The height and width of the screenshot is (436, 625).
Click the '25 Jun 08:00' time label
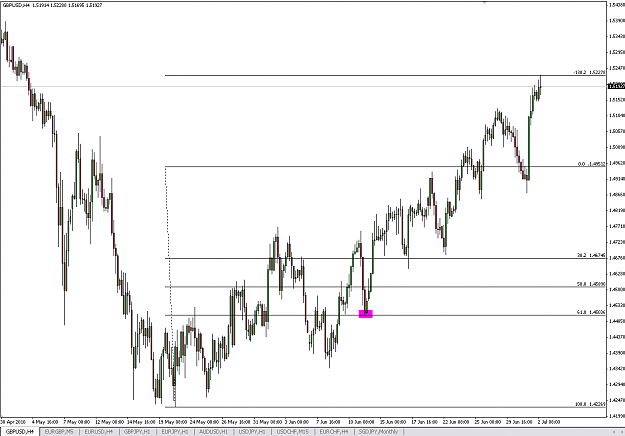(487, 422)
